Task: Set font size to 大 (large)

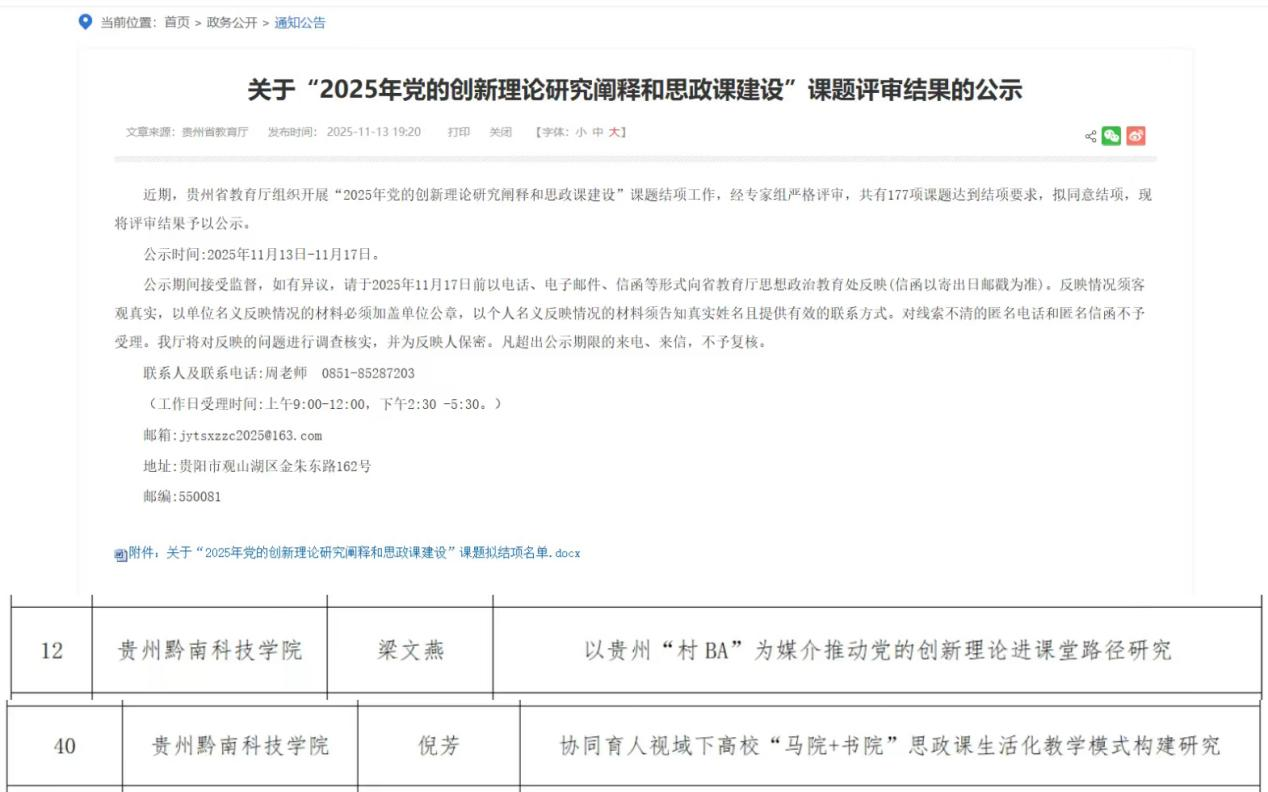Action: tap(614, 132)
